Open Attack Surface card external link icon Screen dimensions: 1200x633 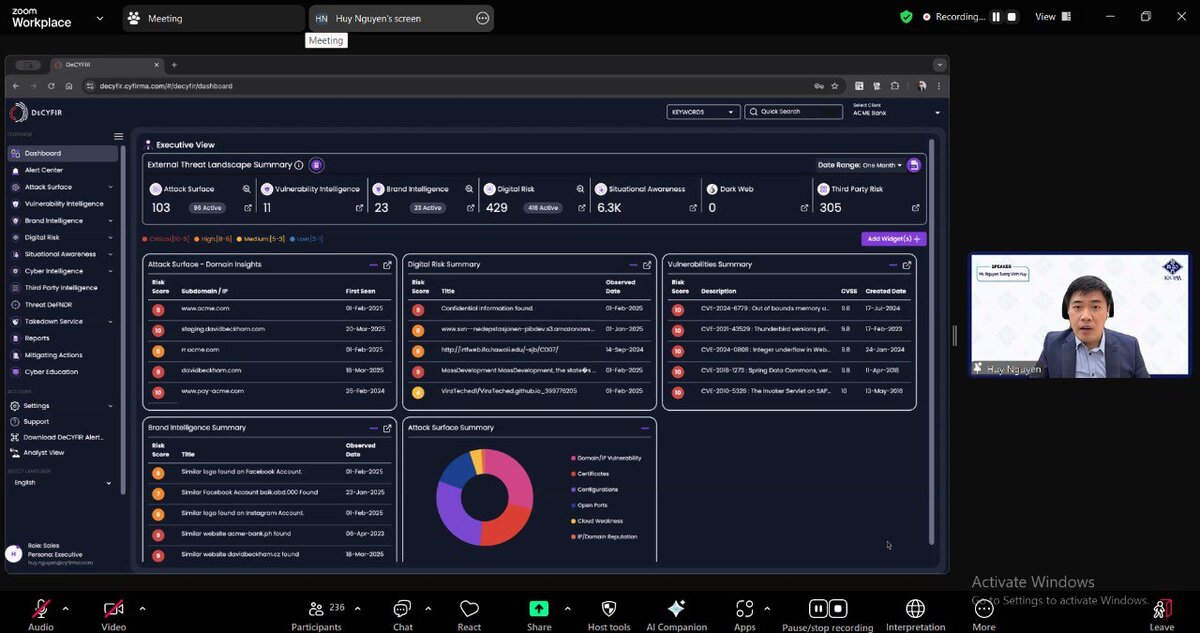[x=247, y=208]
